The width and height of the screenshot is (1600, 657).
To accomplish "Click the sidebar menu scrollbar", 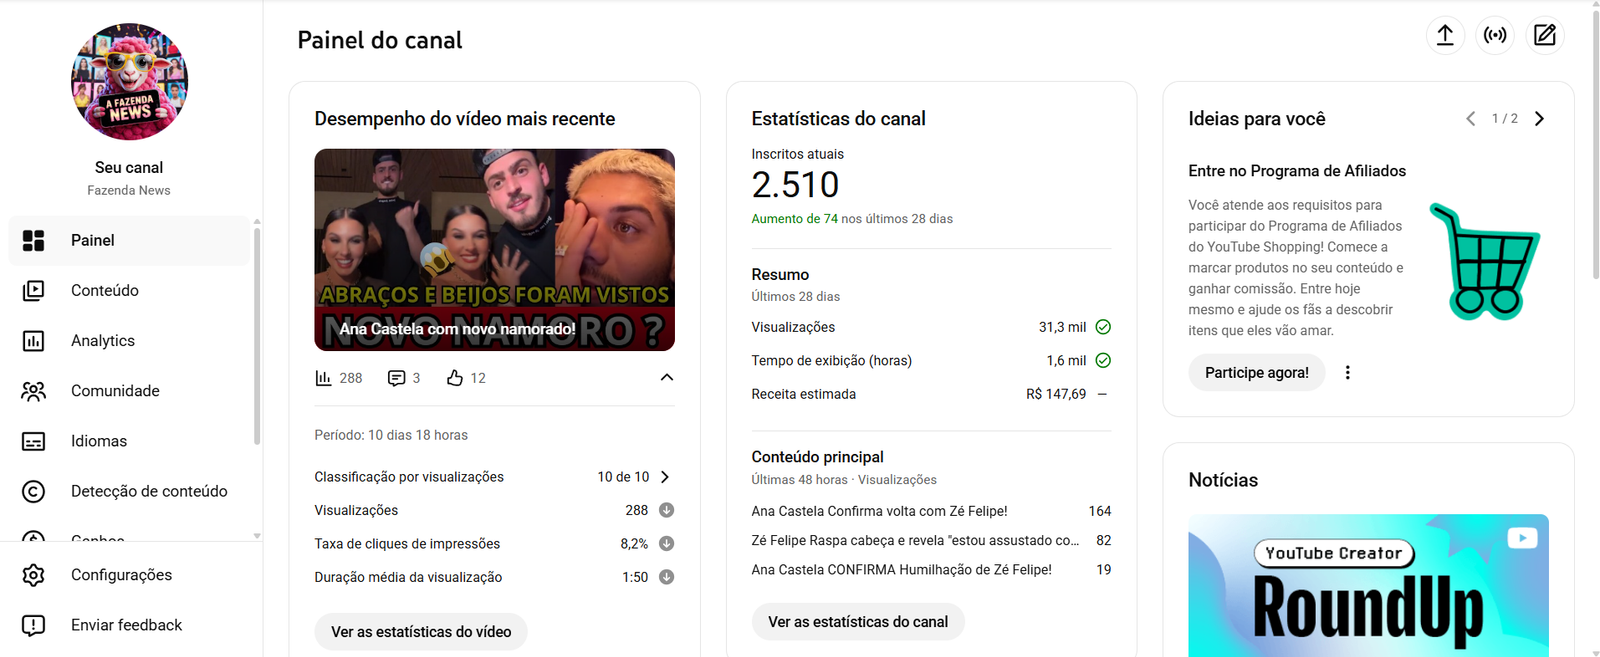I will pyautogui.click(x=257, y=335).
